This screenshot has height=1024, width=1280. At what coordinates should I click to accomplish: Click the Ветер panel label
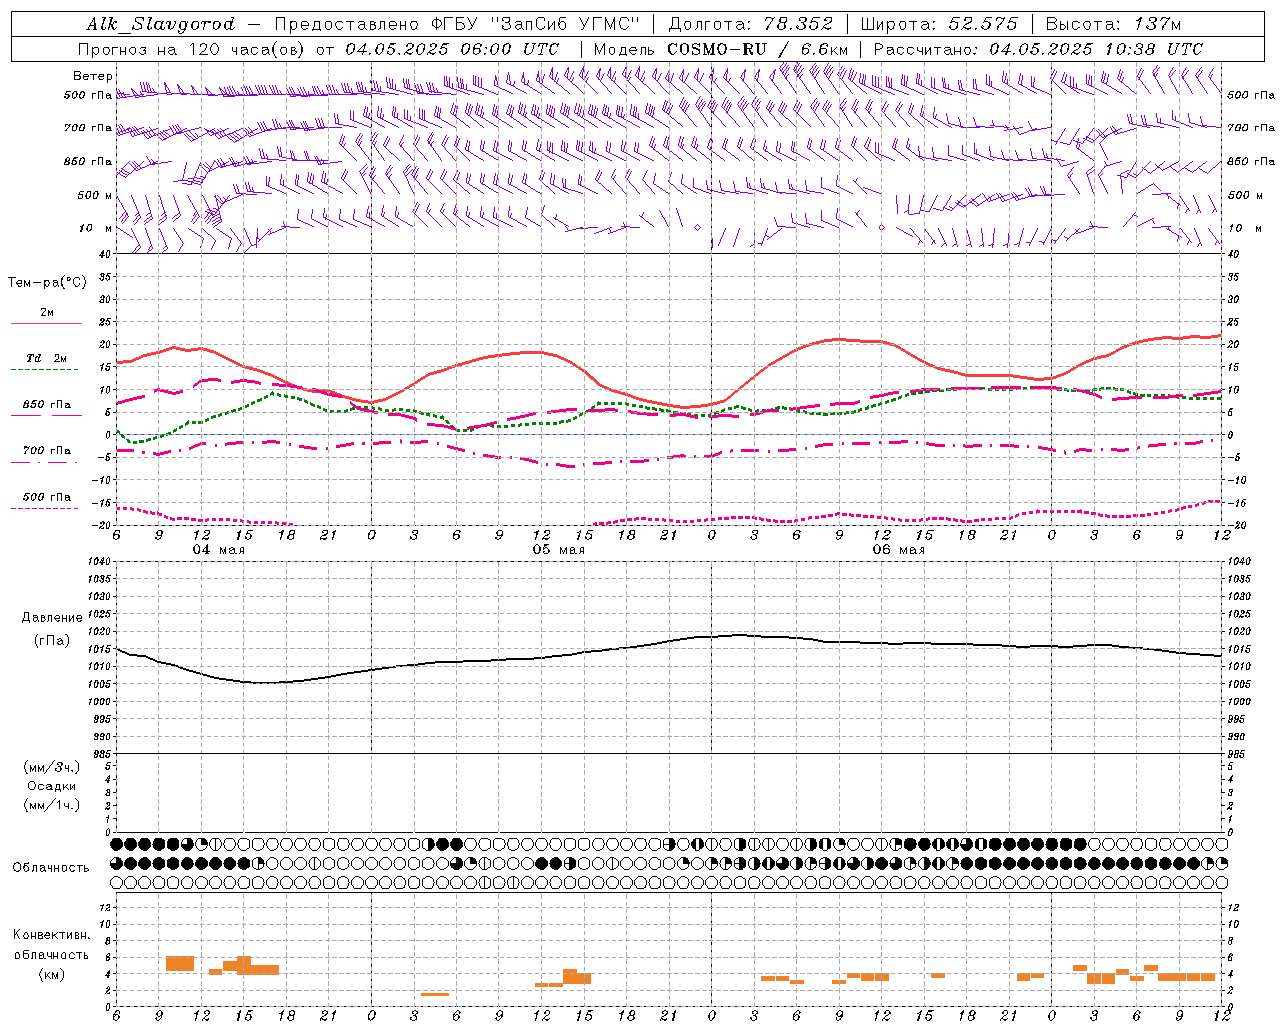coord(93,76)
